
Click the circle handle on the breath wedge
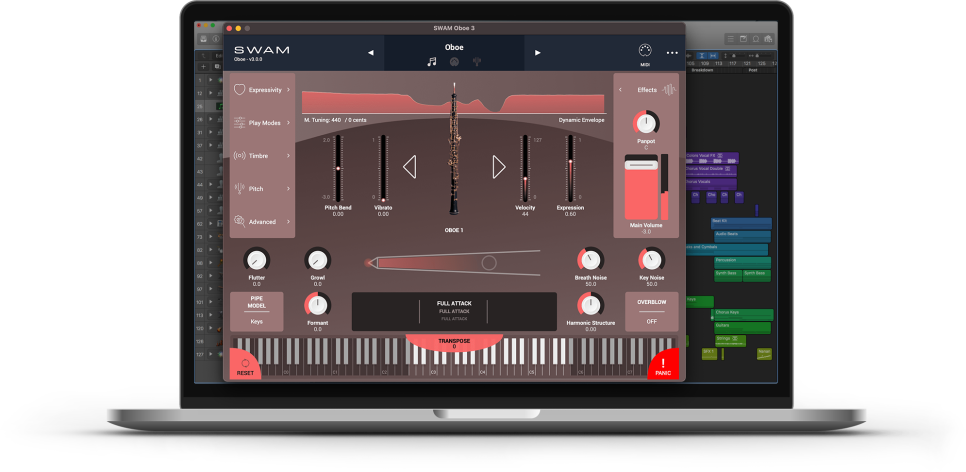(x=489, y=263)
